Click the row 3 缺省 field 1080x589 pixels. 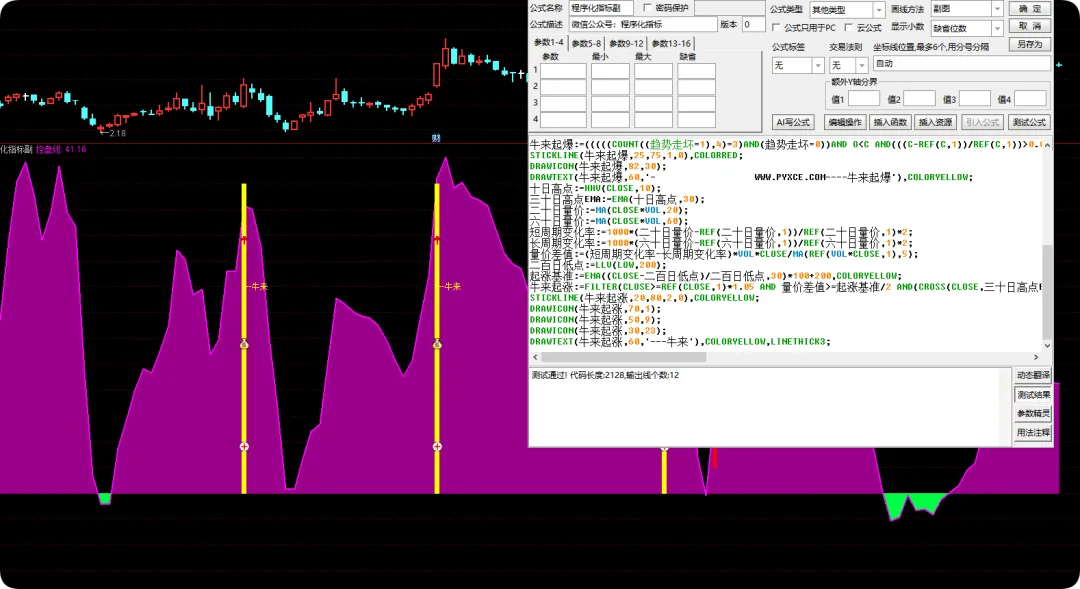[x=696, y=104]
